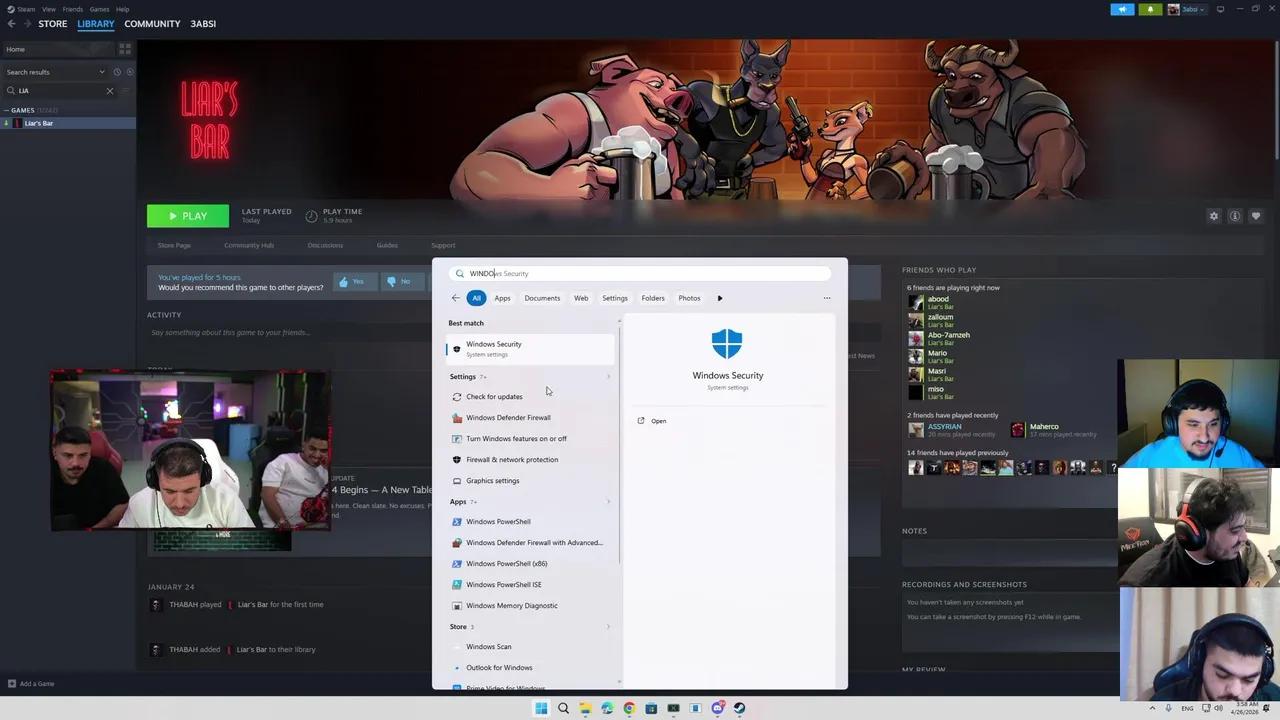The image size is (1280, 720).
Task: Recommend the game with the Yes button
Action: 354,282
